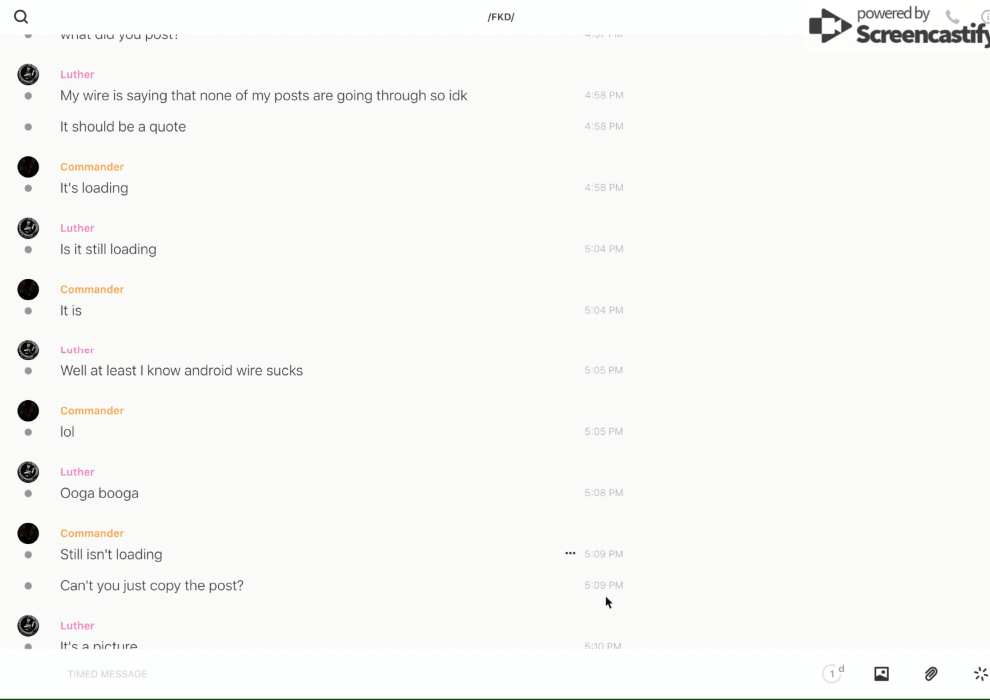
Task: Attach a file with the paperclip icon
Action: point(931,674)
